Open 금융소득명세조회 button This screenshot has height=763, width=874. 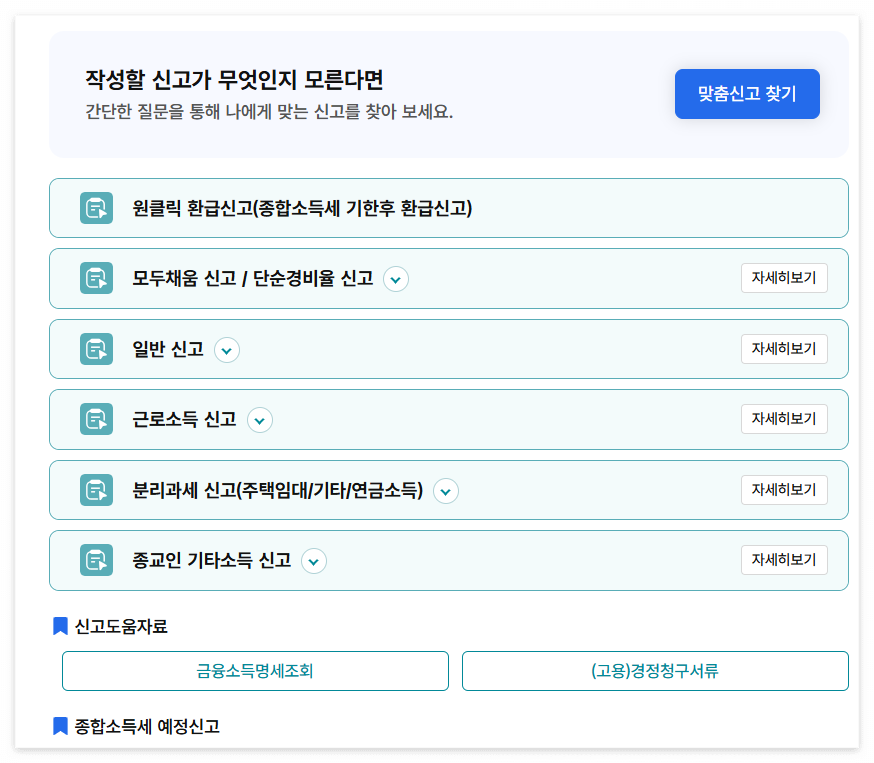tap(255, 670)
